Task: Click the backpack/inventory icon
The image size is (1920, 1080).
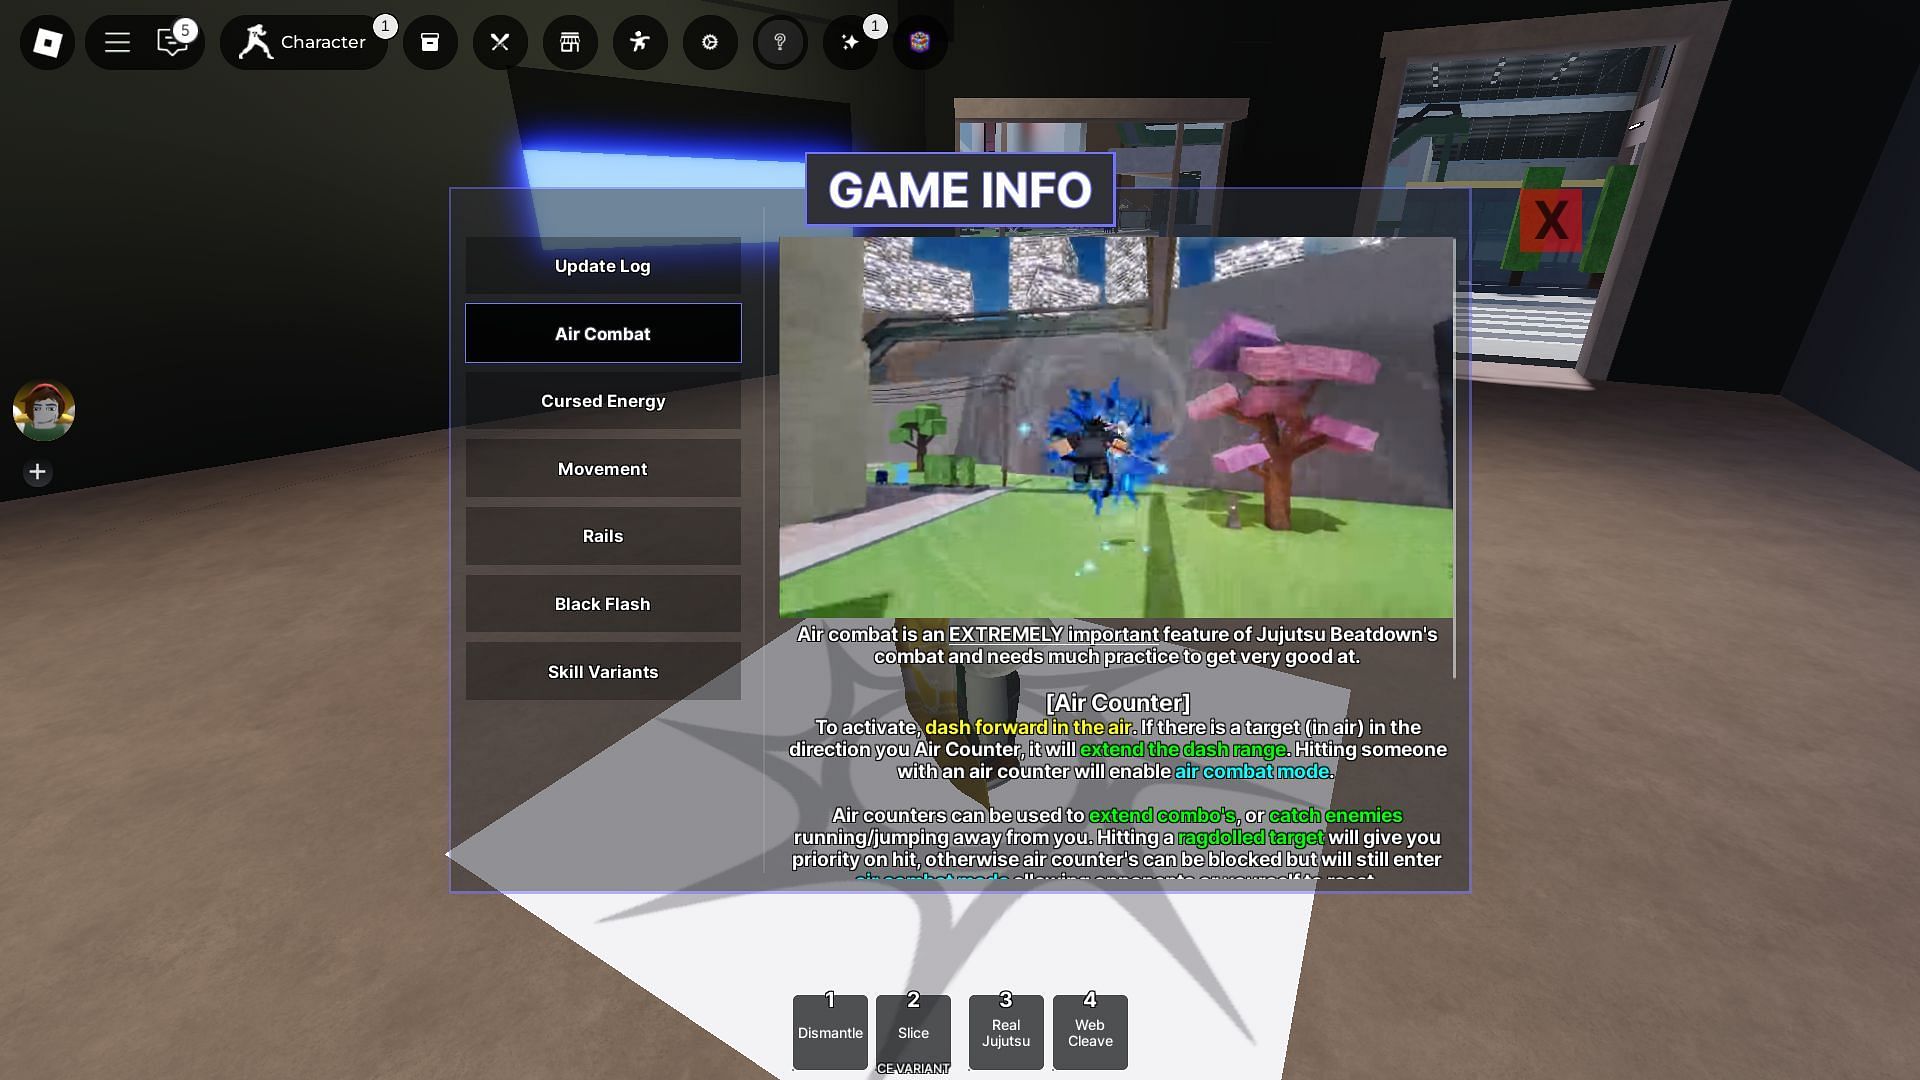Action: click(x=430, y=41)
